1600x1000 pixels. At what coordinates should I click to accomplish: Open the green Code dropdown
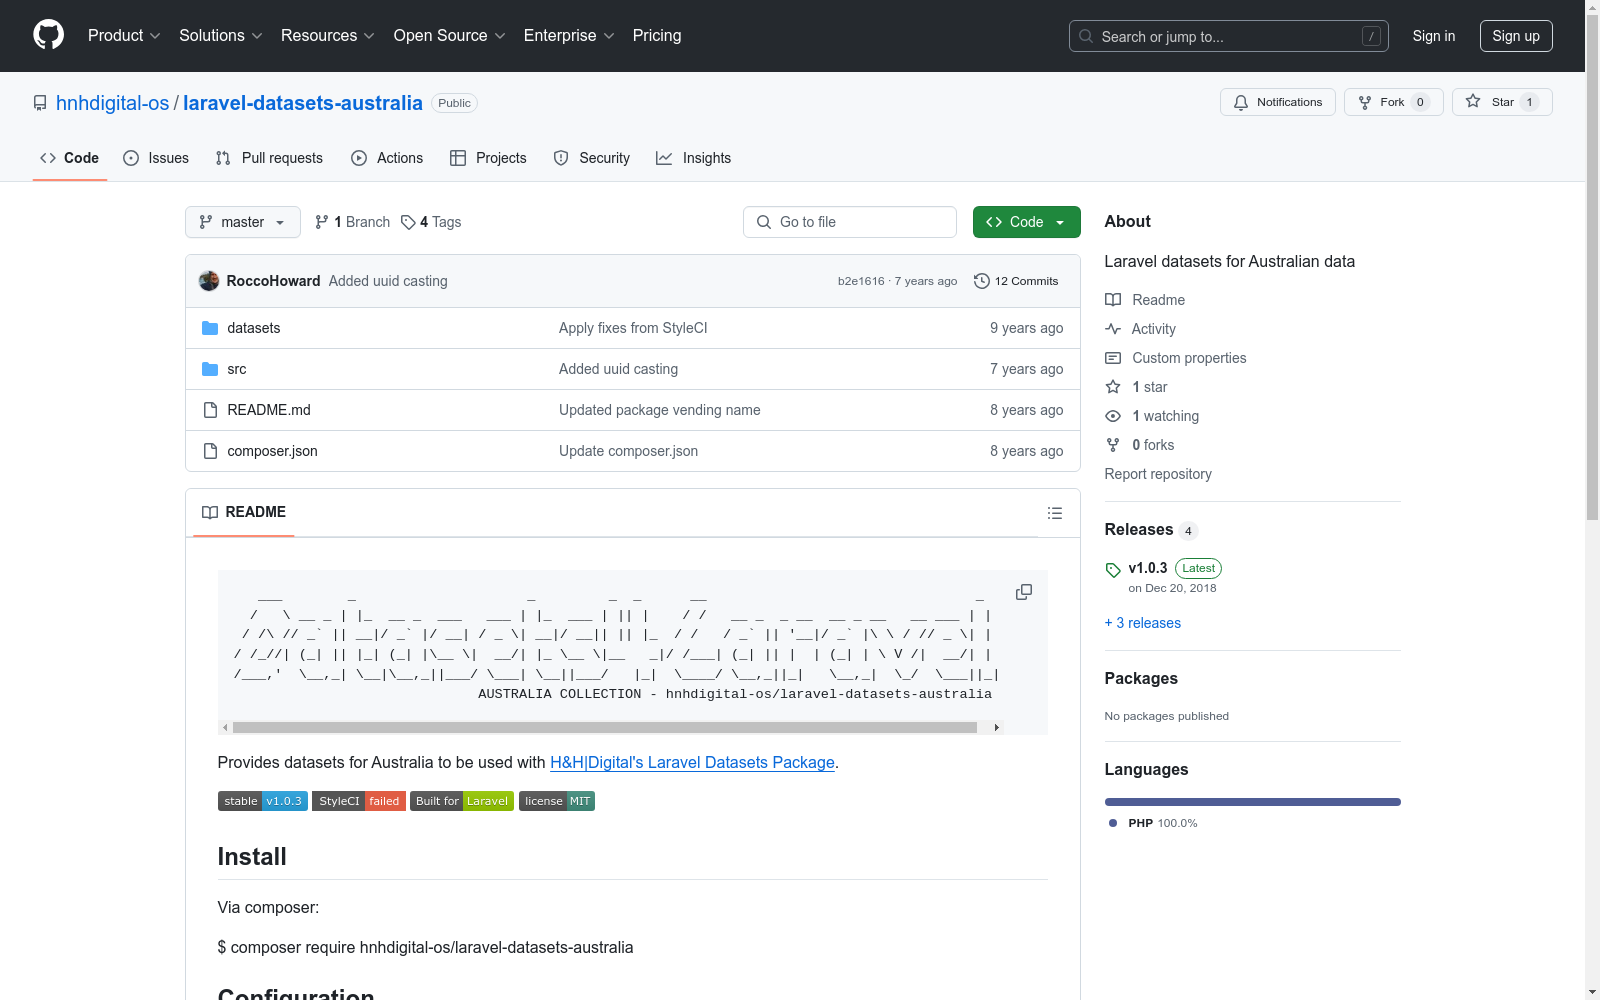tap(1026, 222)
